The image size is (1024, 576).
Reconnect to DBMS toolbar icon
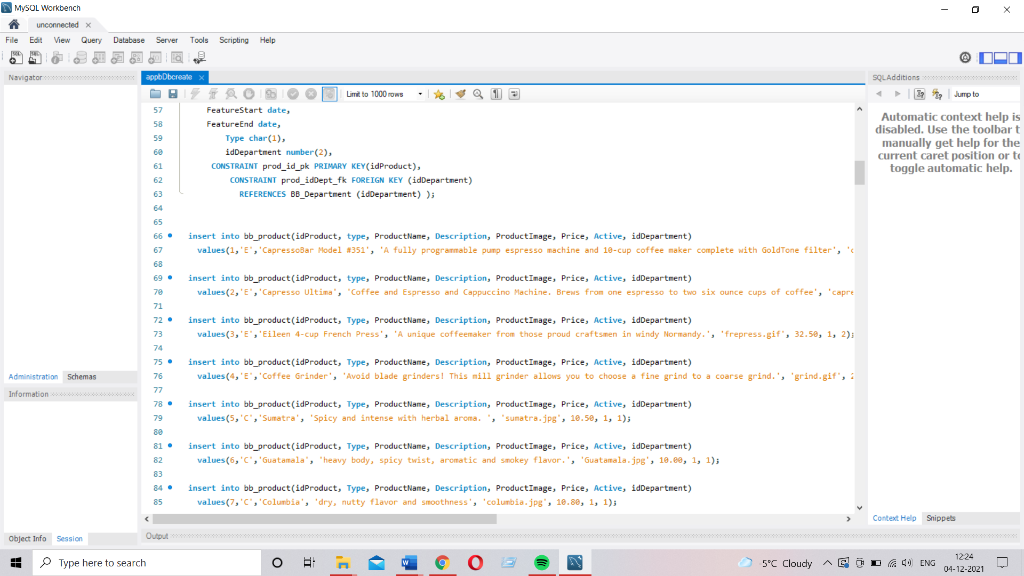coord(199,58)
